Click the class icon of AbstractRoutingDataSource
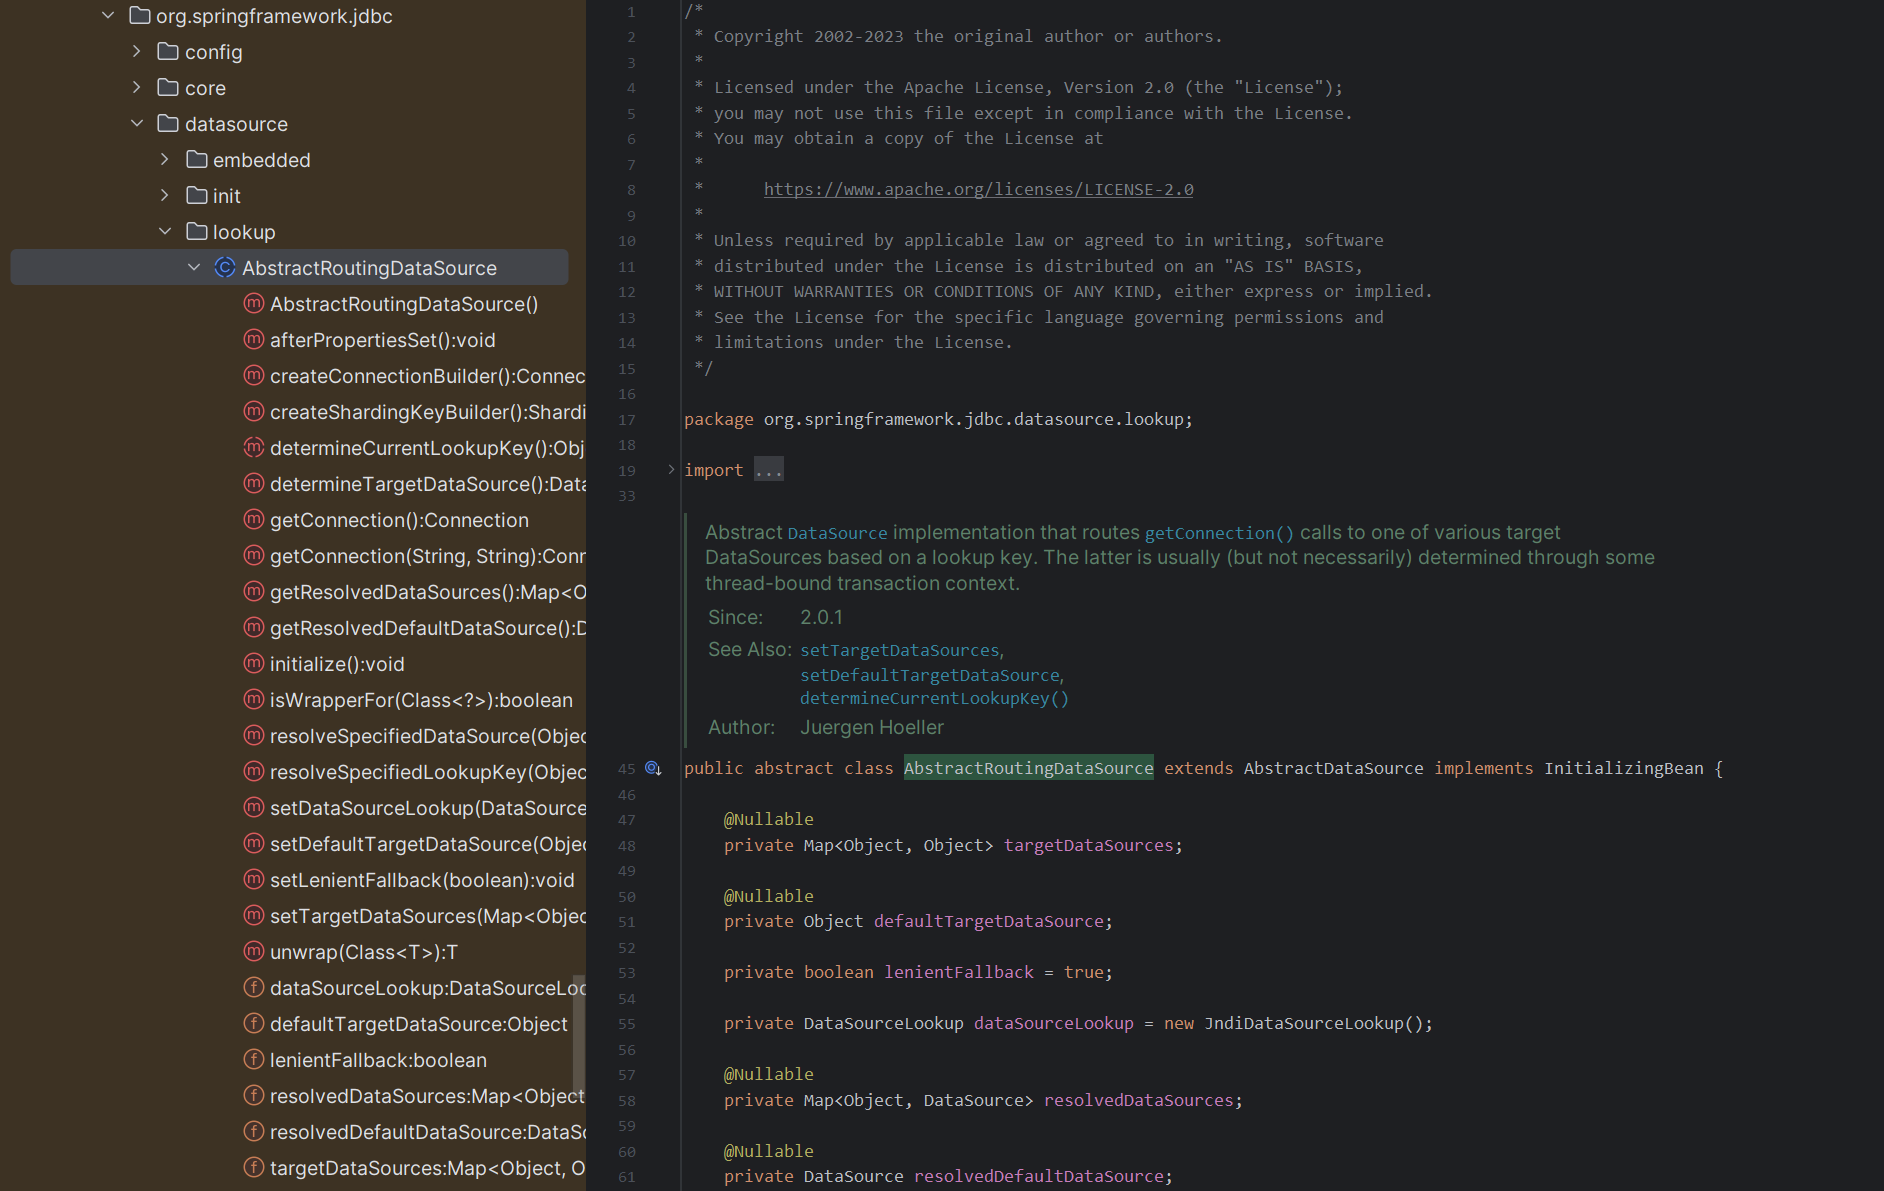 coord(225,267)
